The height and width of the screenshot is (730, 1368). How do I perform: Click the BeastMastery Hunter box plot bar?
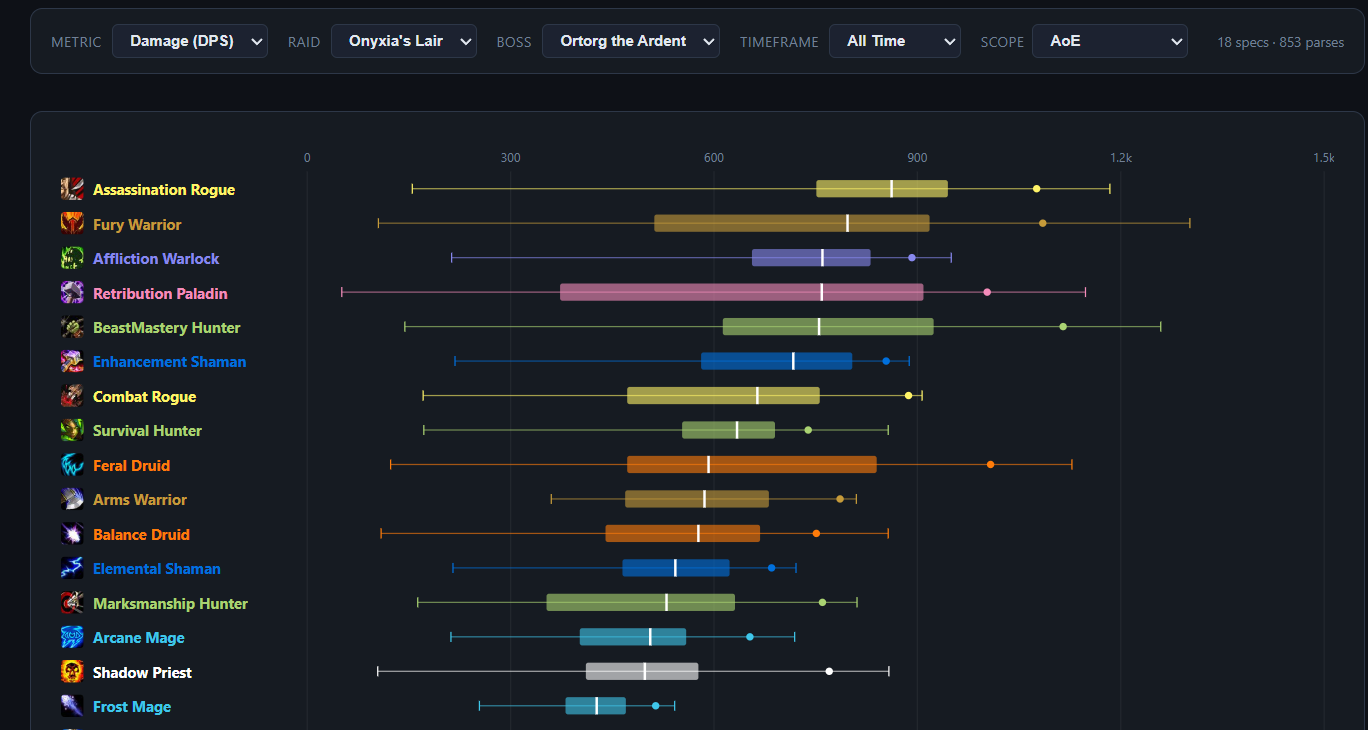click(828, 327)
